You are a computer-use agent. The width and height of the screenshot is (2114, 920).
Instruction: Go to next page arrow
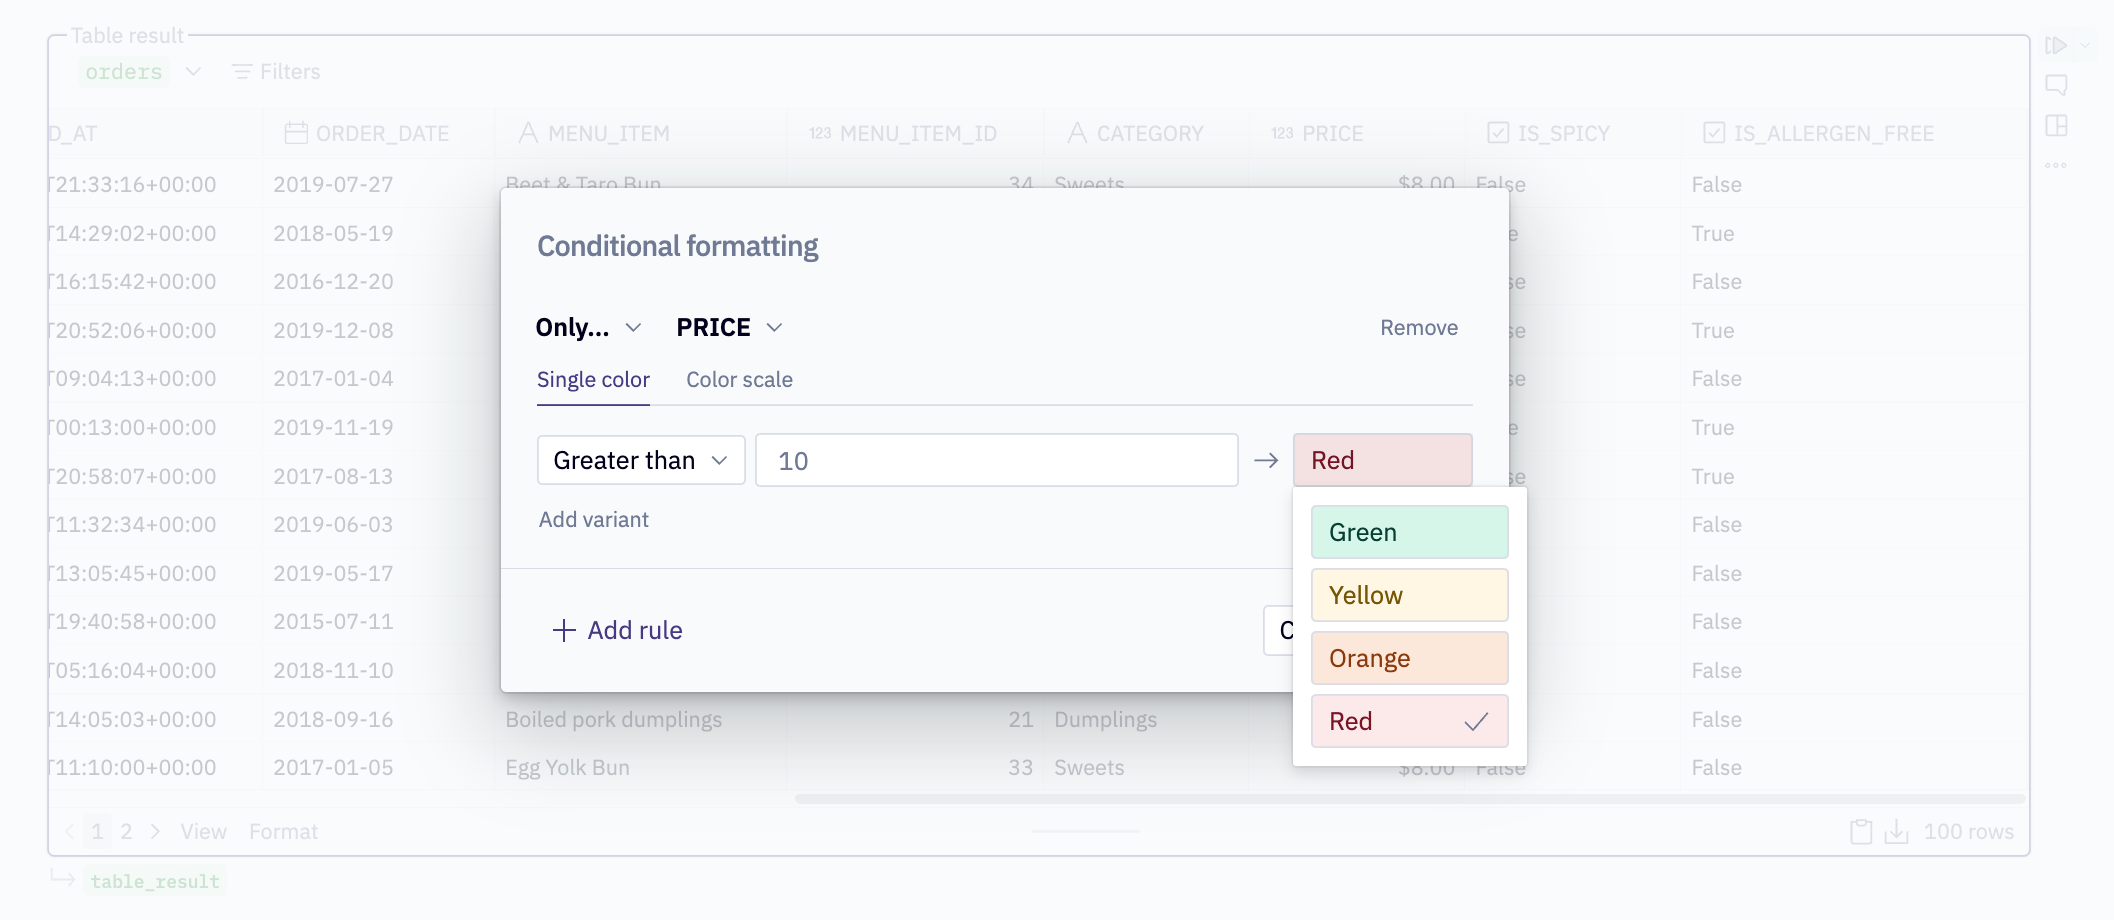155,832
